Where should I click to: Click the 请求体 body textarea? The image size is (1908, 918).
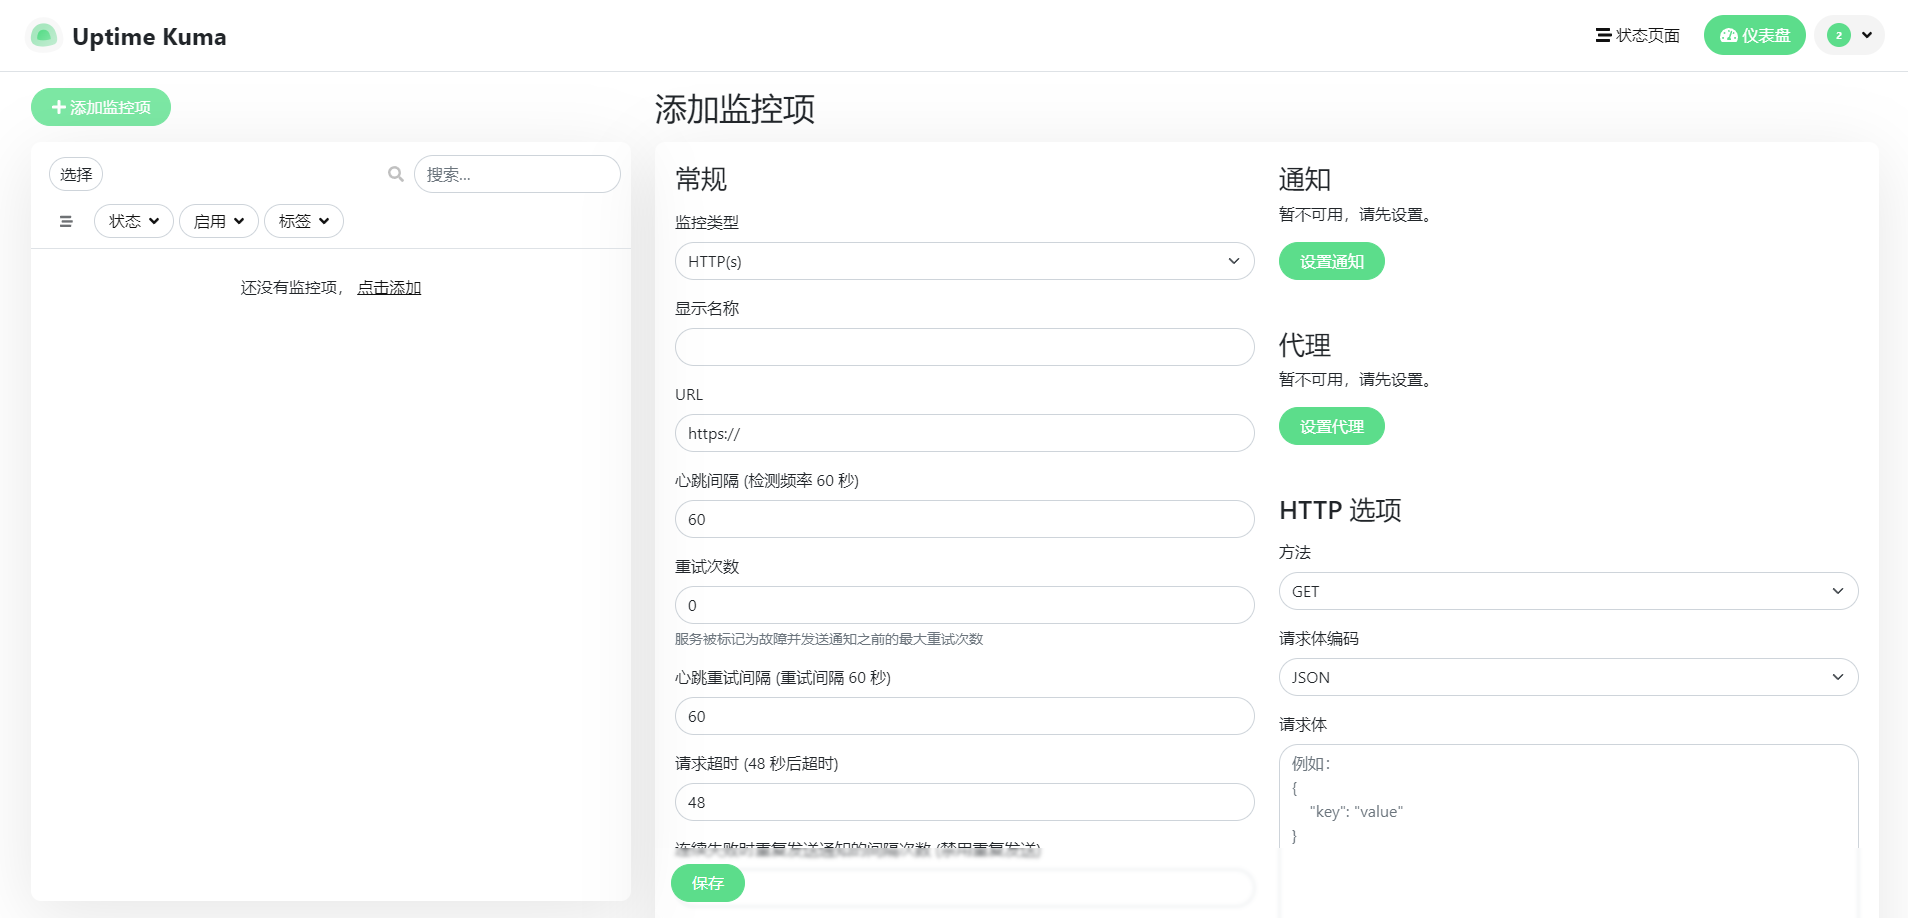pos(1569,830)
